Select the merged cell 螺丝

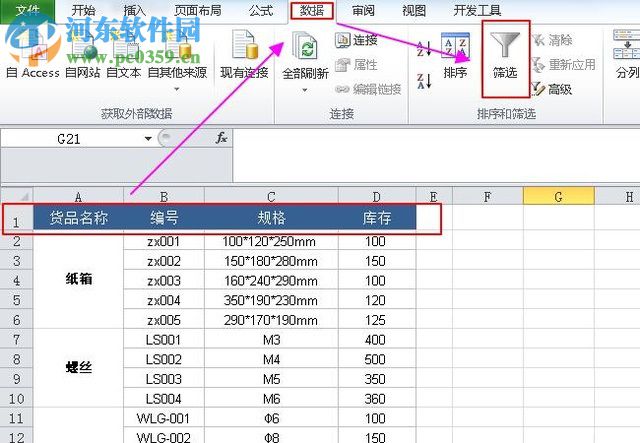tap(78, 368)
